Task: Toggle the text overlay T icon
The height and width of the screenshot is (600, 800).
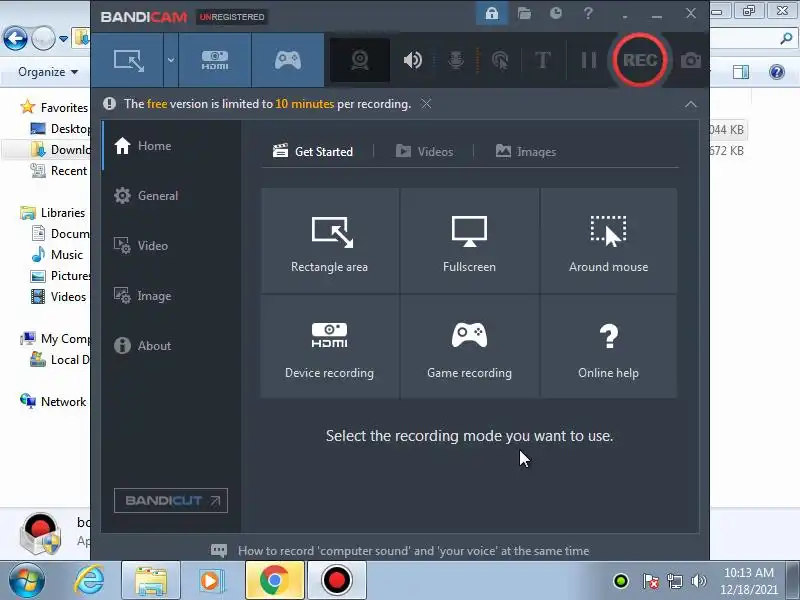Action: coord(542,60)
